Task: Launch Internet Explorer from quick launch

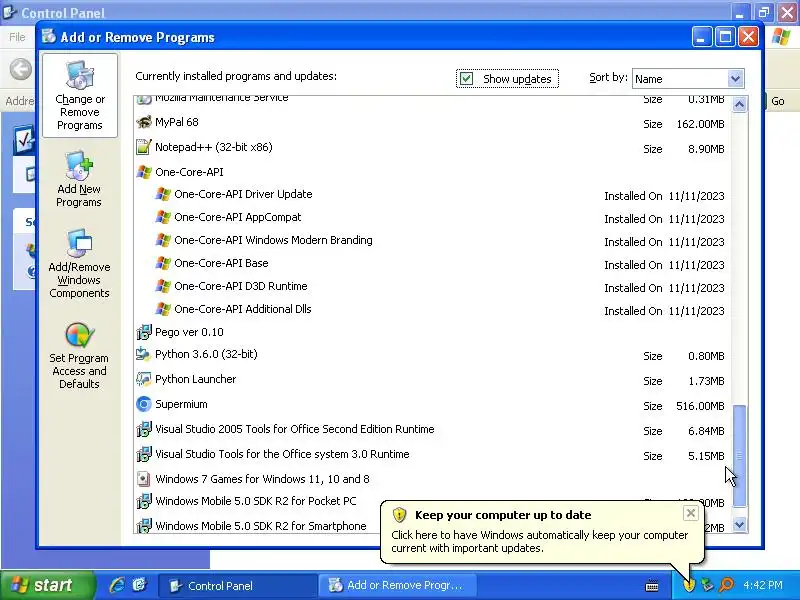Action: tap(117, 585)
